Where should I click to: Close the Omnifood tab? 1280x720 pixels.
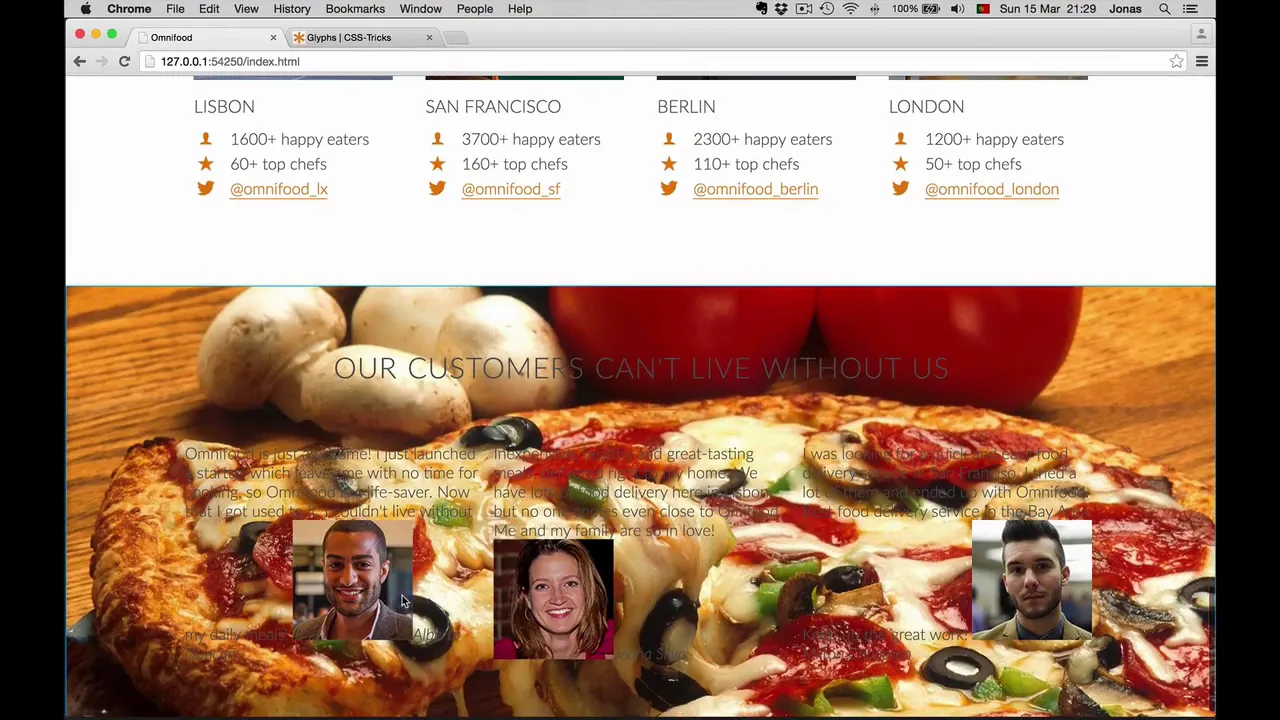click(273, 38)
